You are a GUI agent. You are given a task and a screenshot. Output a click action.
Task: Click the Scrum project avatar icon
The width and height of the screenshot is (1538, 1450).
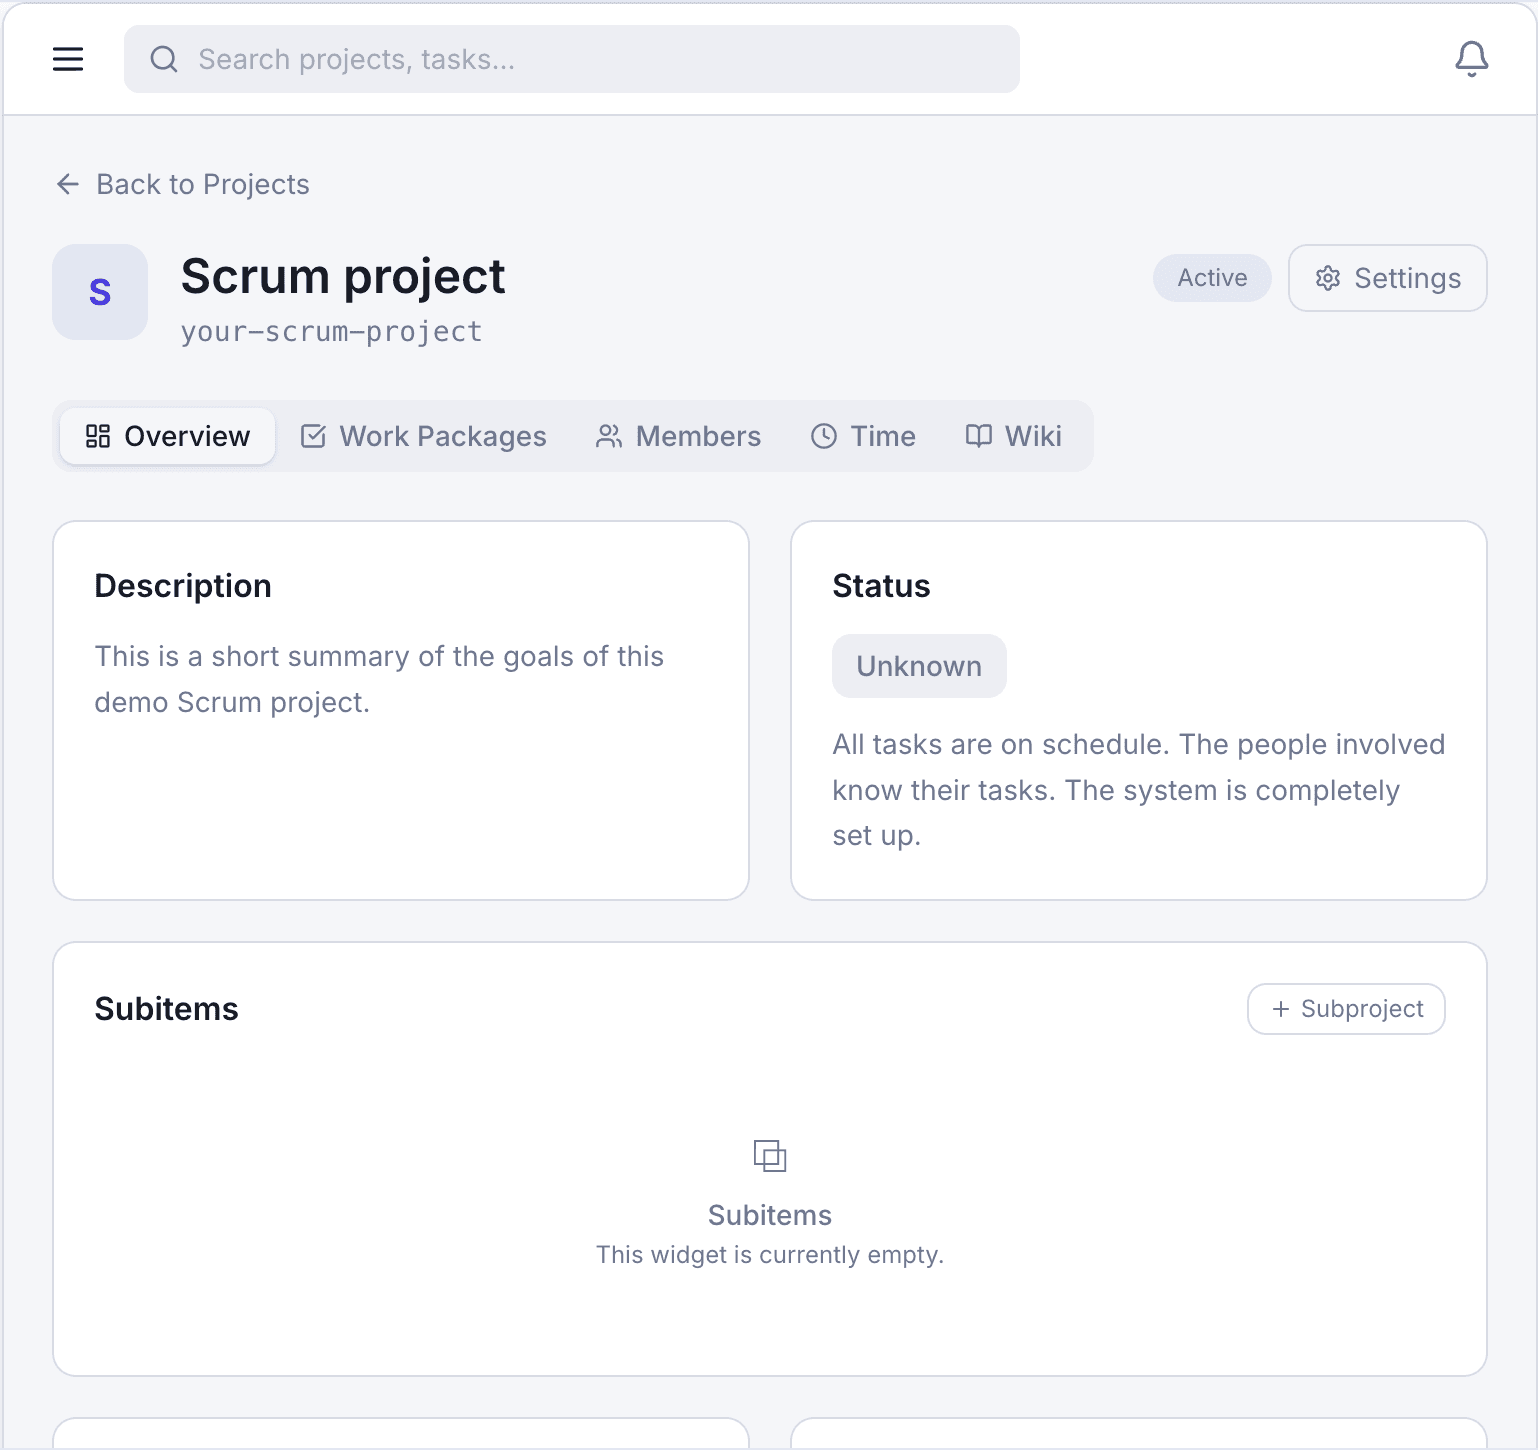coord(99,291)
